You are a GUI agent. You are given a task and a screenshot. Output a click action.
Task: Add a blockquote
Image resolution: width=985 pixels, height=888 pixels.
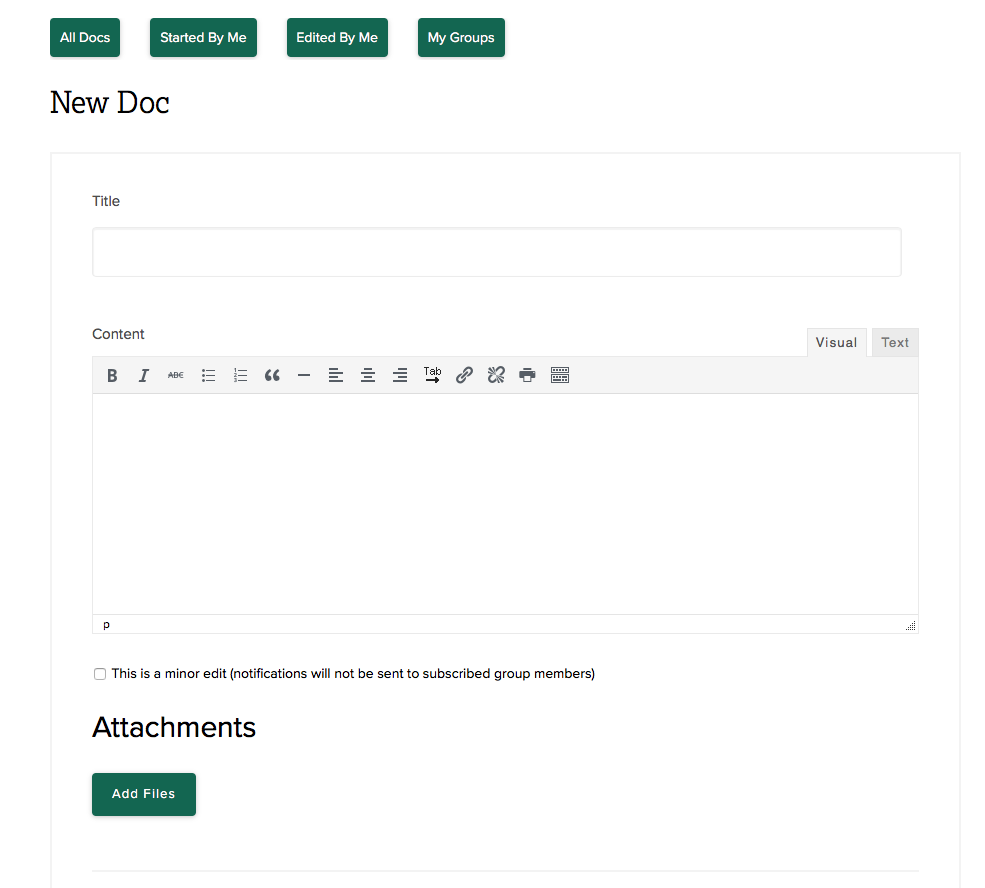point(272,376)
